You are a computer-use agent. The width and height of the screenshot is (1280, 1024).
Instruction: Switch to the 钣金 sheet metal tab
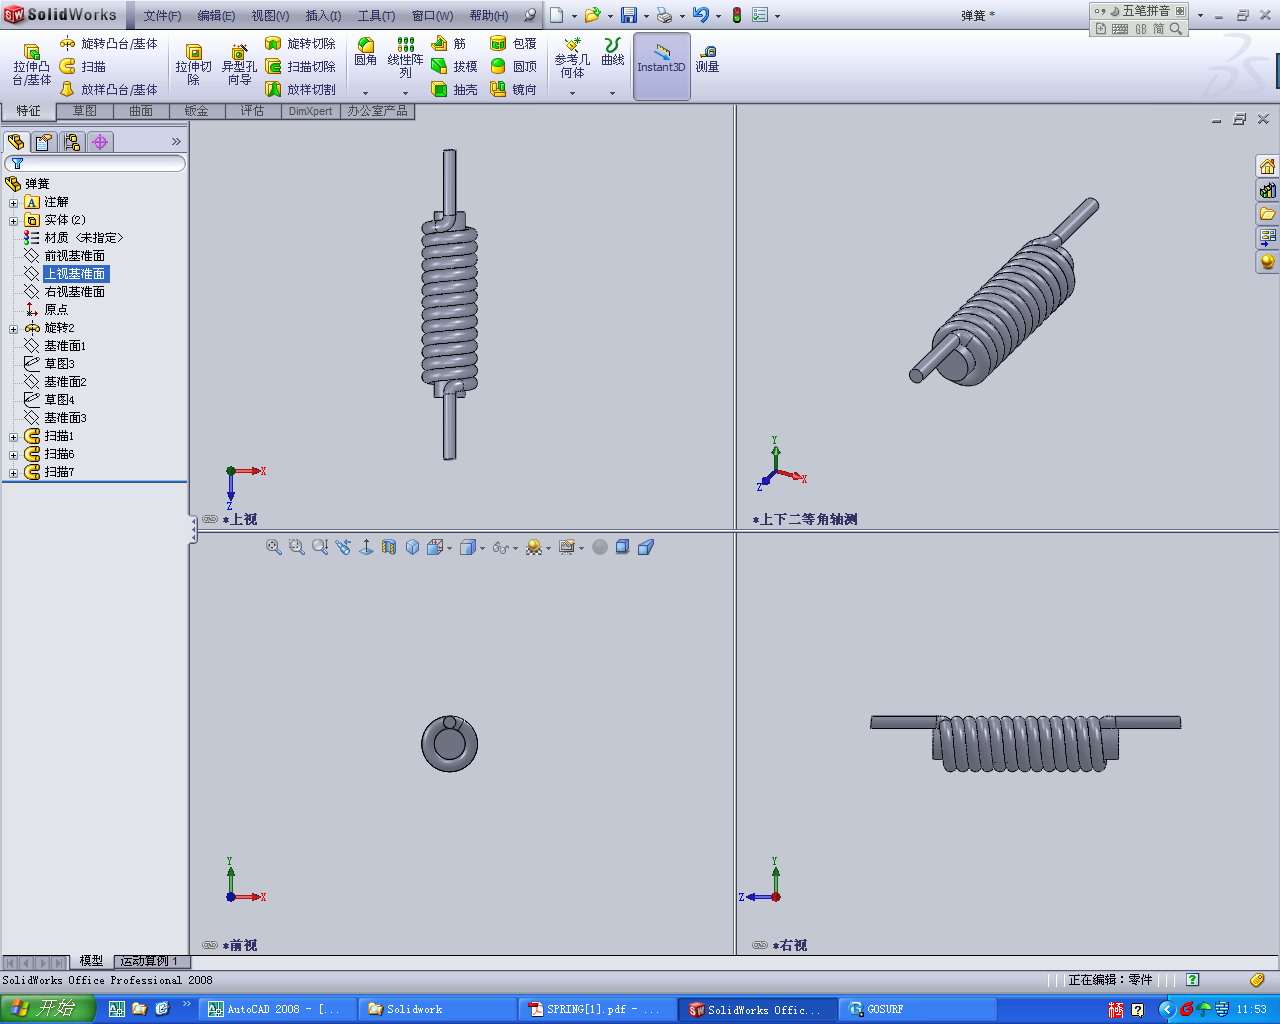[197, 111]
